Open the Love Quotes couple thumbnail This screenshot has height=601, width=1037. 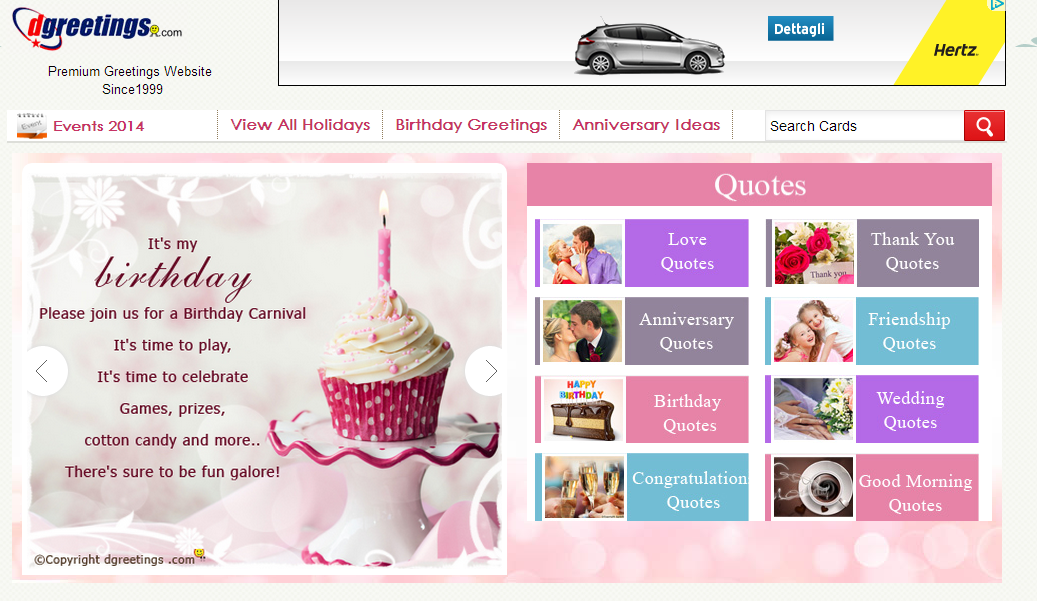(582, 253)
